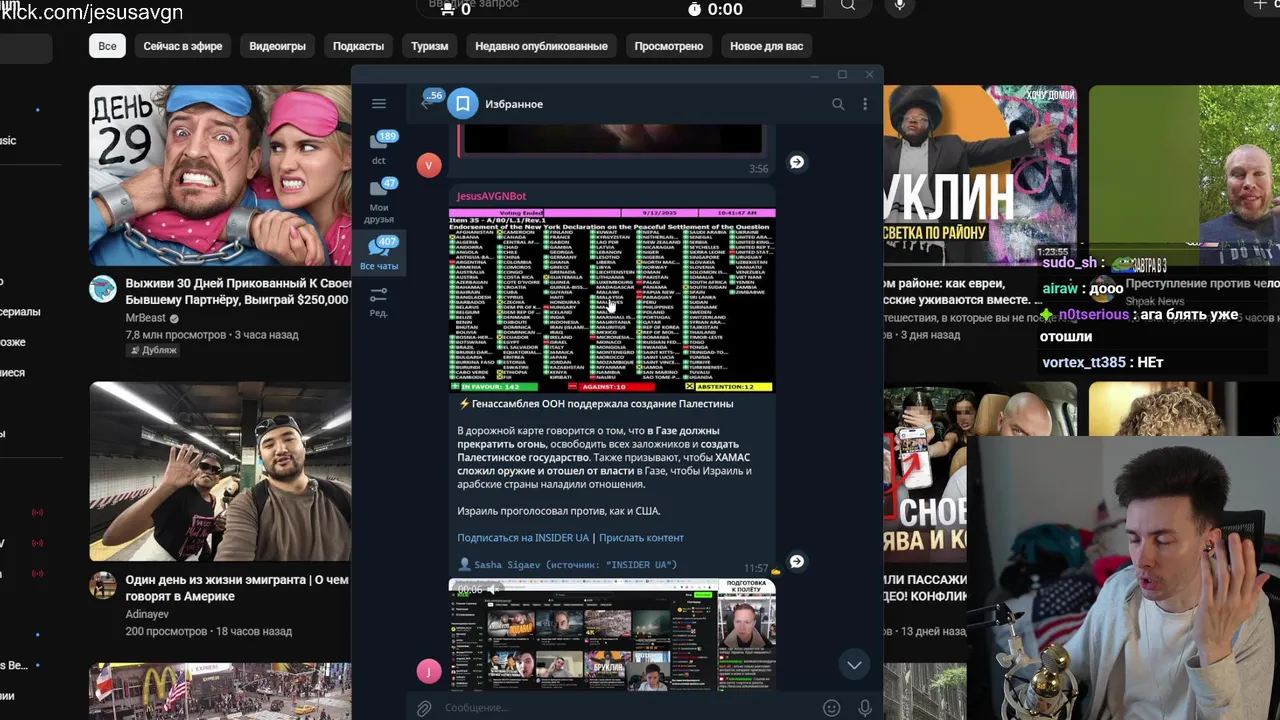
Task: Open the Избранное bookmark avatar
Action: click(463, 104)
